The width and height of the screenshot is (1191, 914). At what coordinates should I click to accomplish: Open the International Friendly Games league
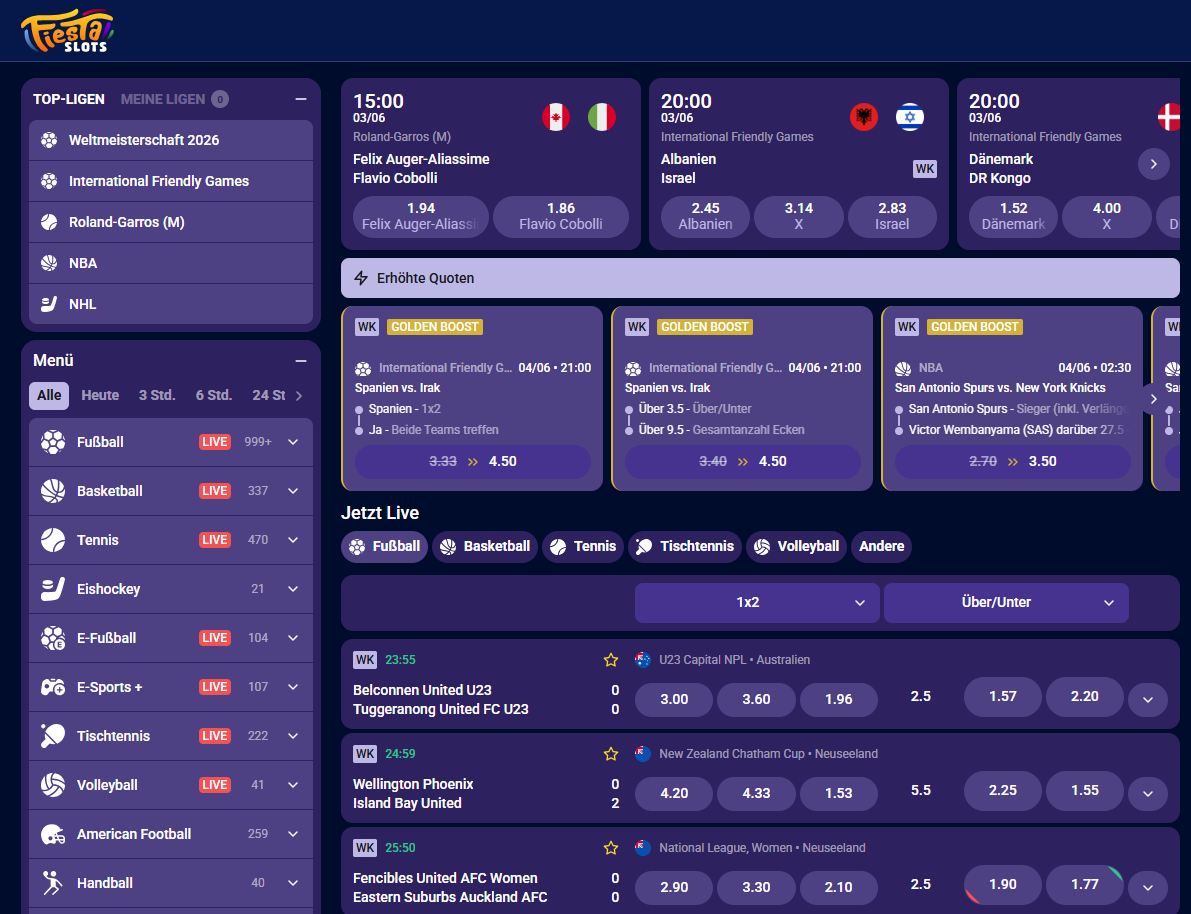tap(171, 181)
